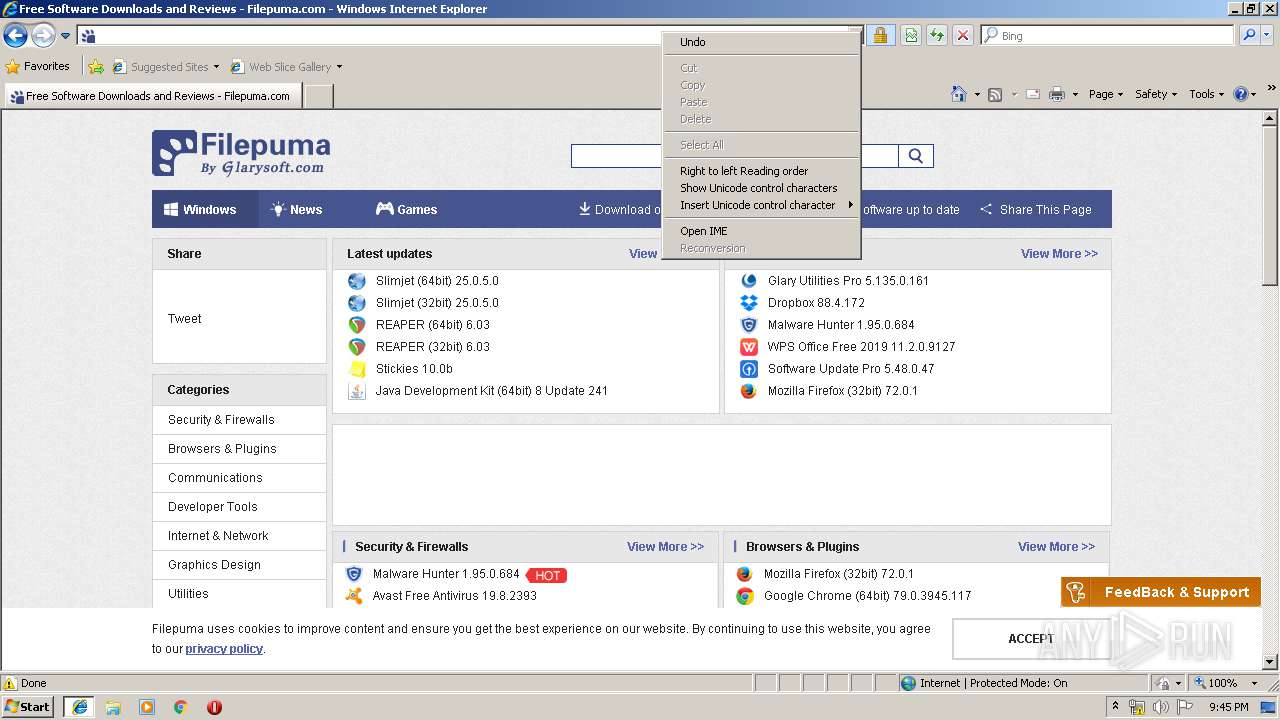
Task: Click View More in Browsers & Plugins
Action: tap(1056, 547)
